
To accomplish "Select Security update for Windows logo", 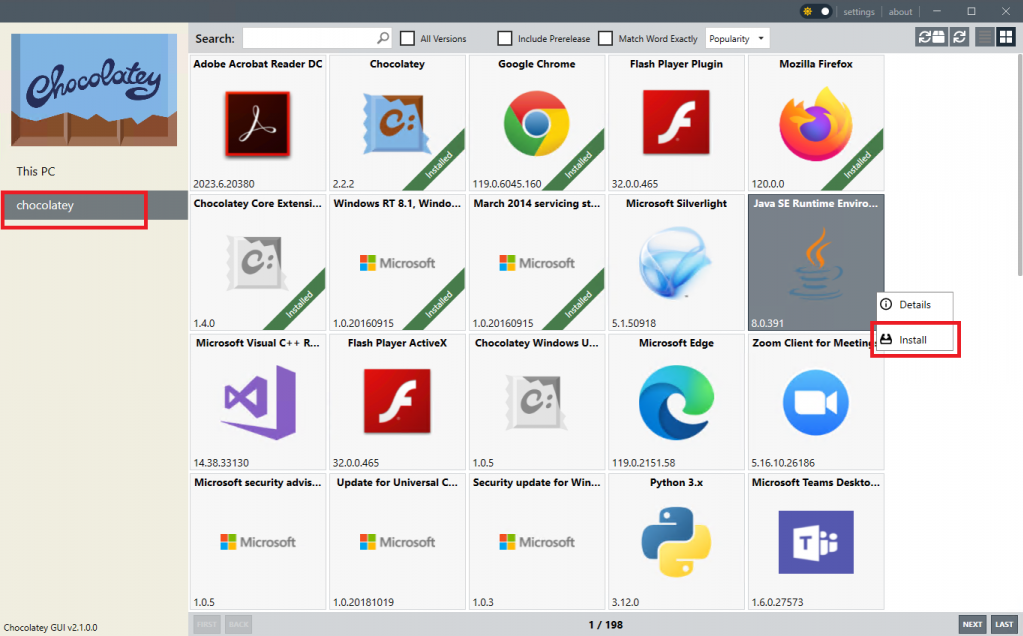I will coord(536,542).
